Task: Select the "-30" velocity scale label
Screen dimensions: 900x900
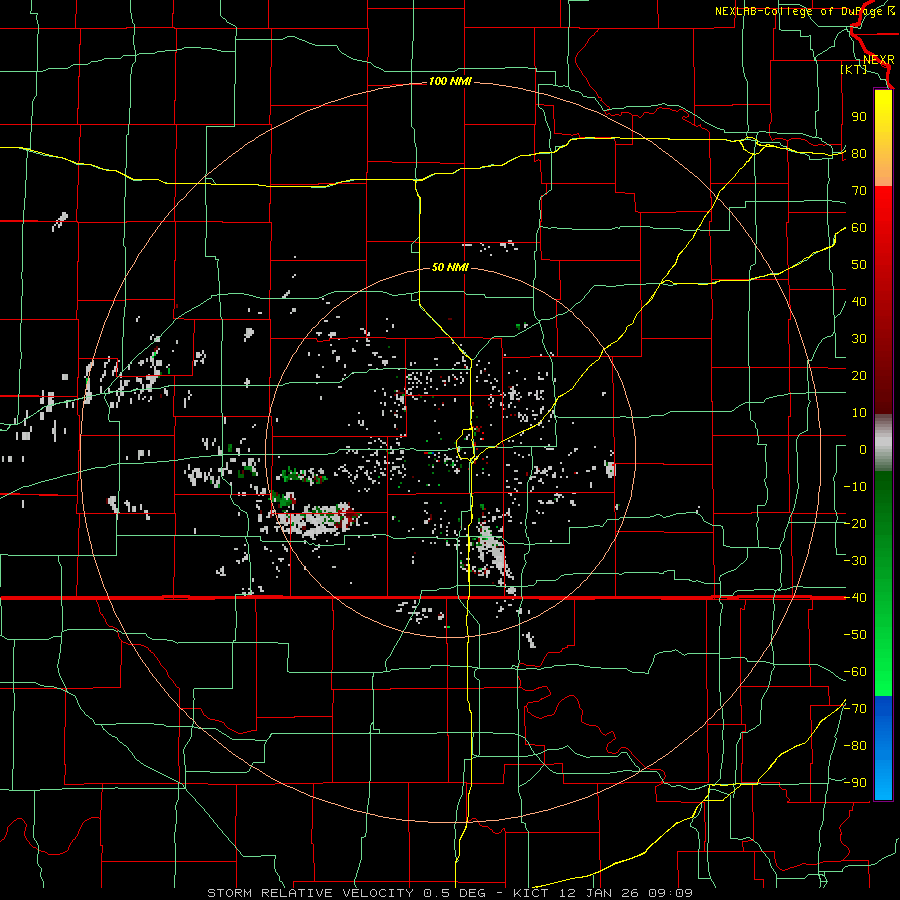Action: pyautogui.click(x=855, y=561)
